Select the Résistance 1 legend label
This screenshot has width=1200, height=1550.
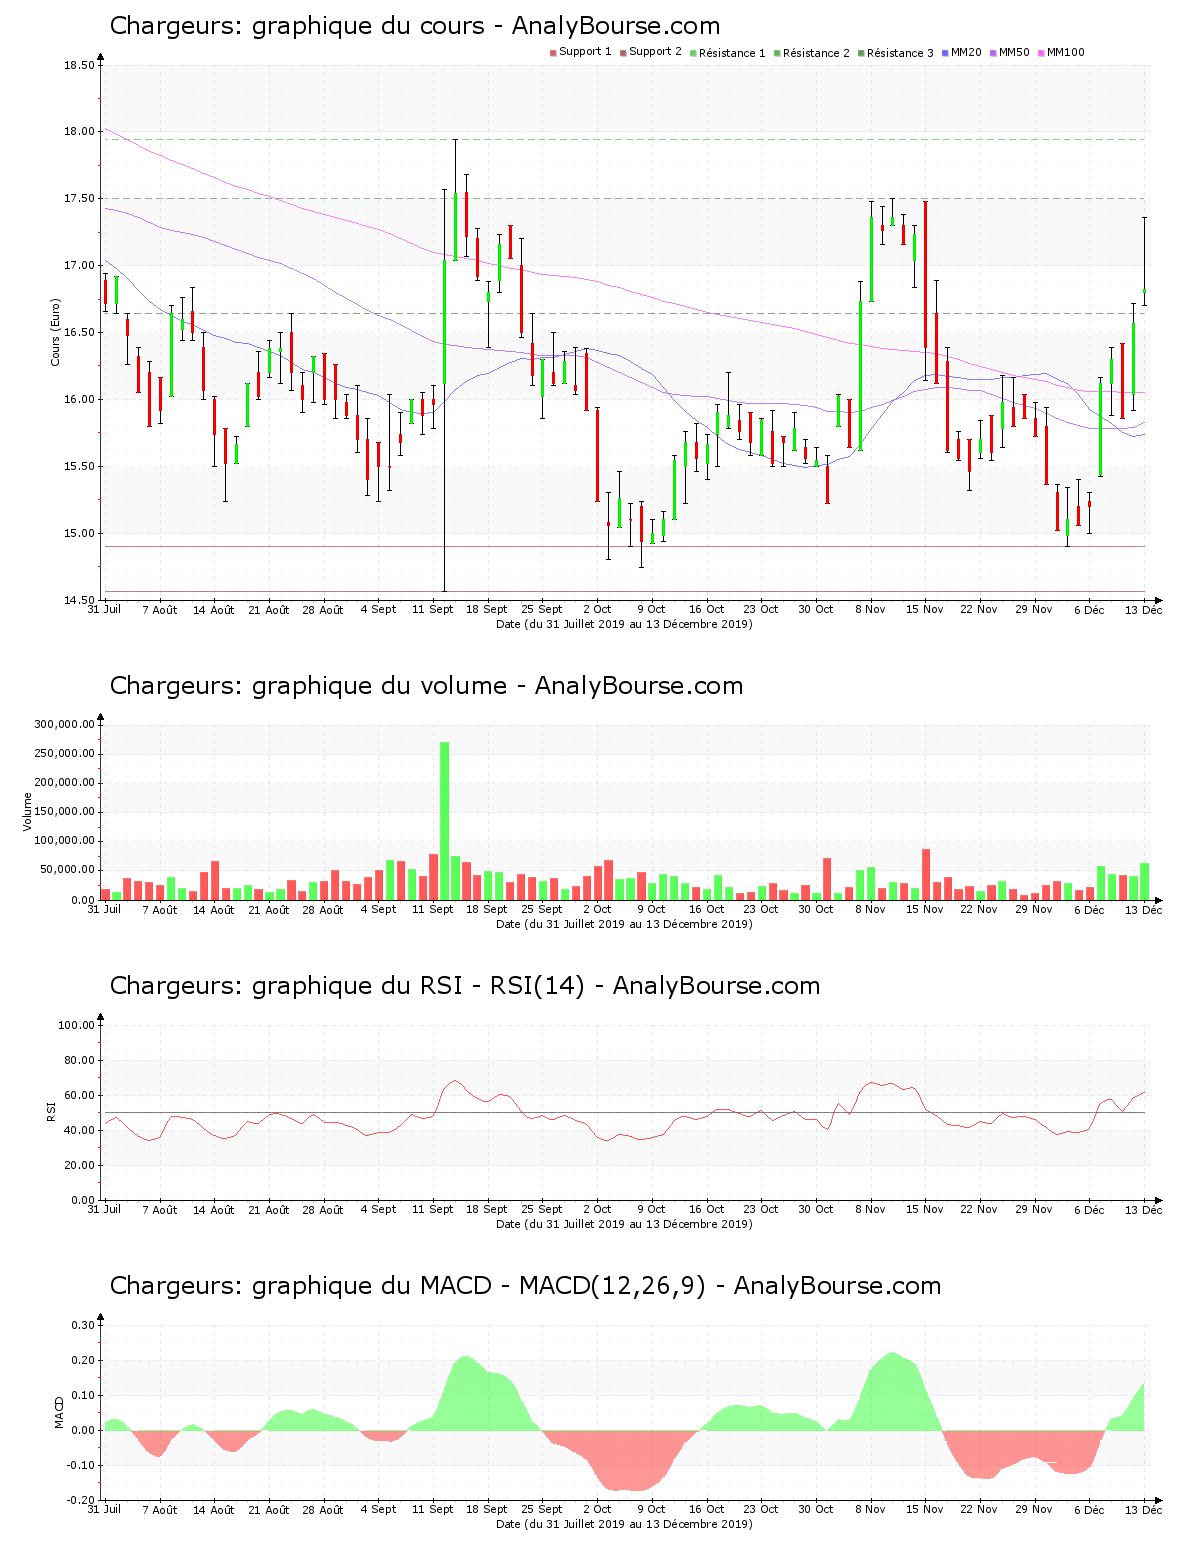[x=732, y=53]
